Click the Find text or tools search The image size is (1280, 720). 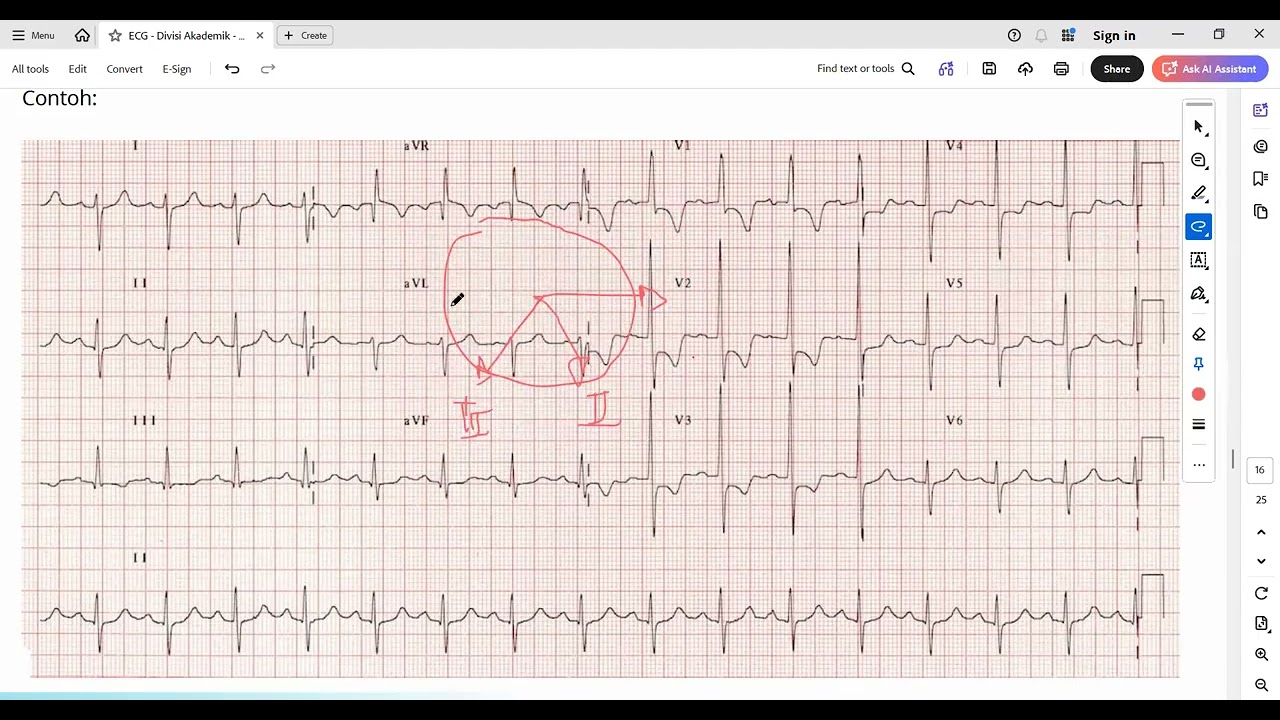865,69
